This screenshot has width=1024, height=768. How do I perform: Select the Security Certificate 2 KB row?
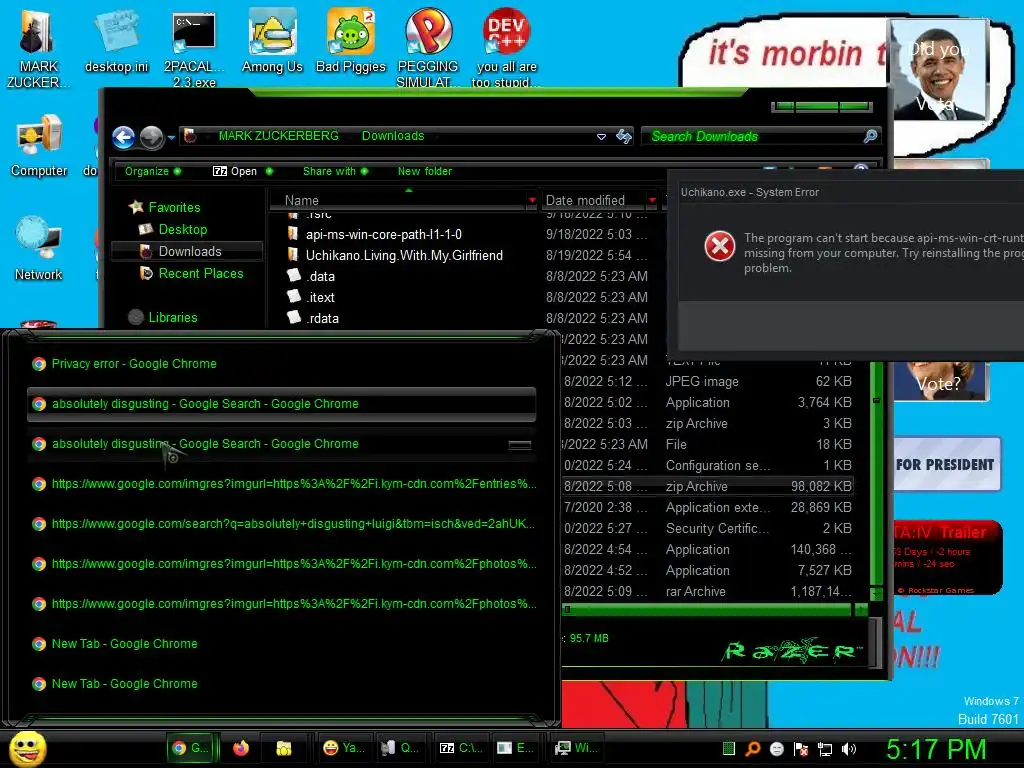pyautogui.click(x=708, y=528)
